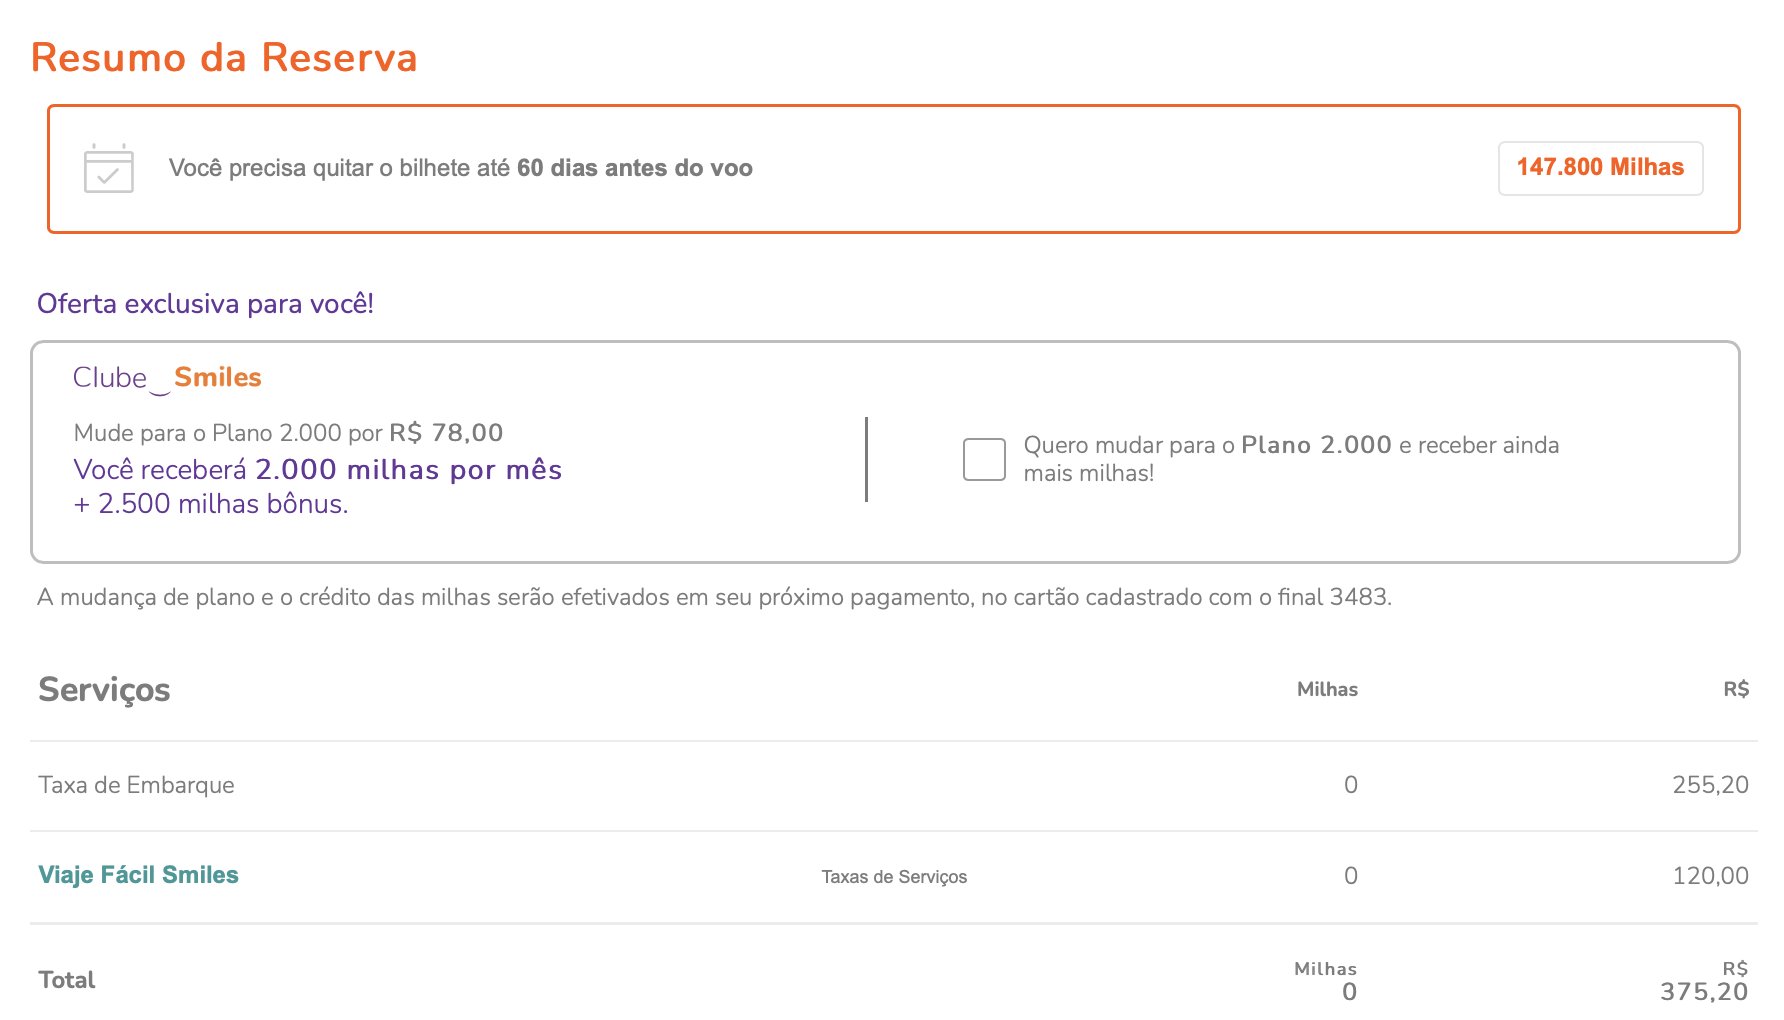Click the Taxa de Embarque row label
This screenshot has width=1784, height=1020.
136,785
